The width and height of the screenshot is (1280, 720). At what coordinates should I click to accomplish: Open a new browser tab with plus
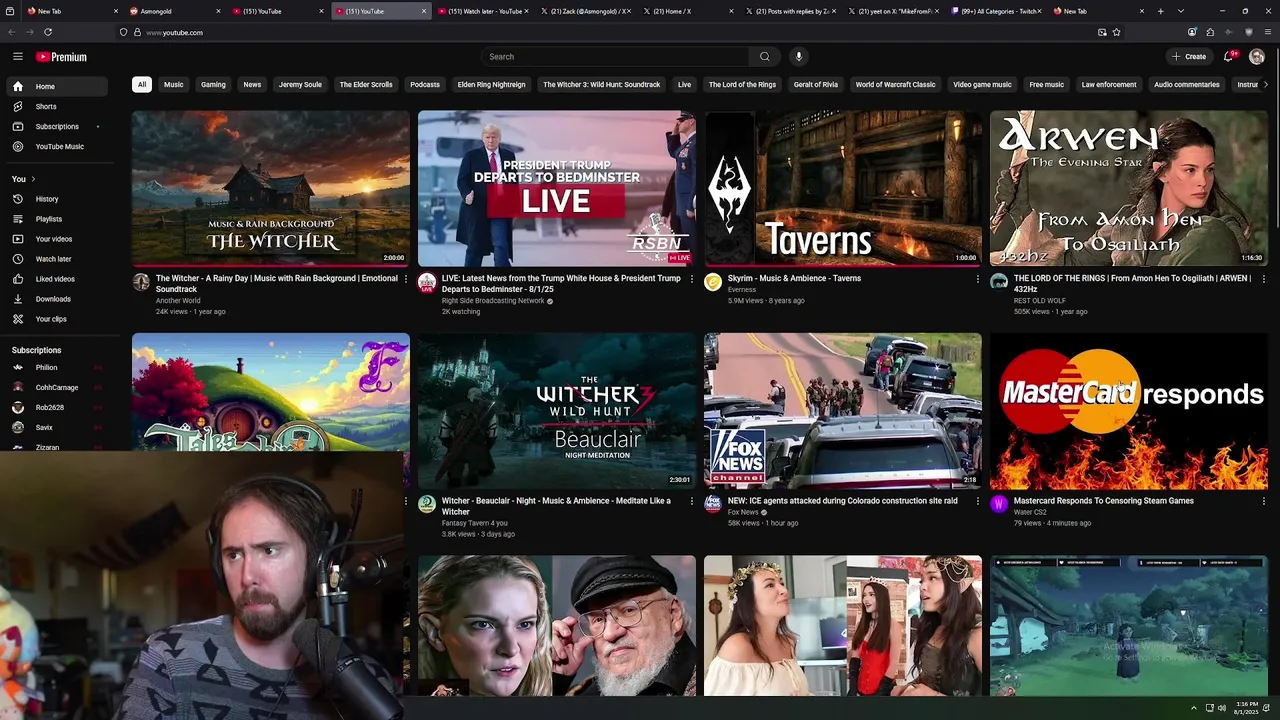1160,11
